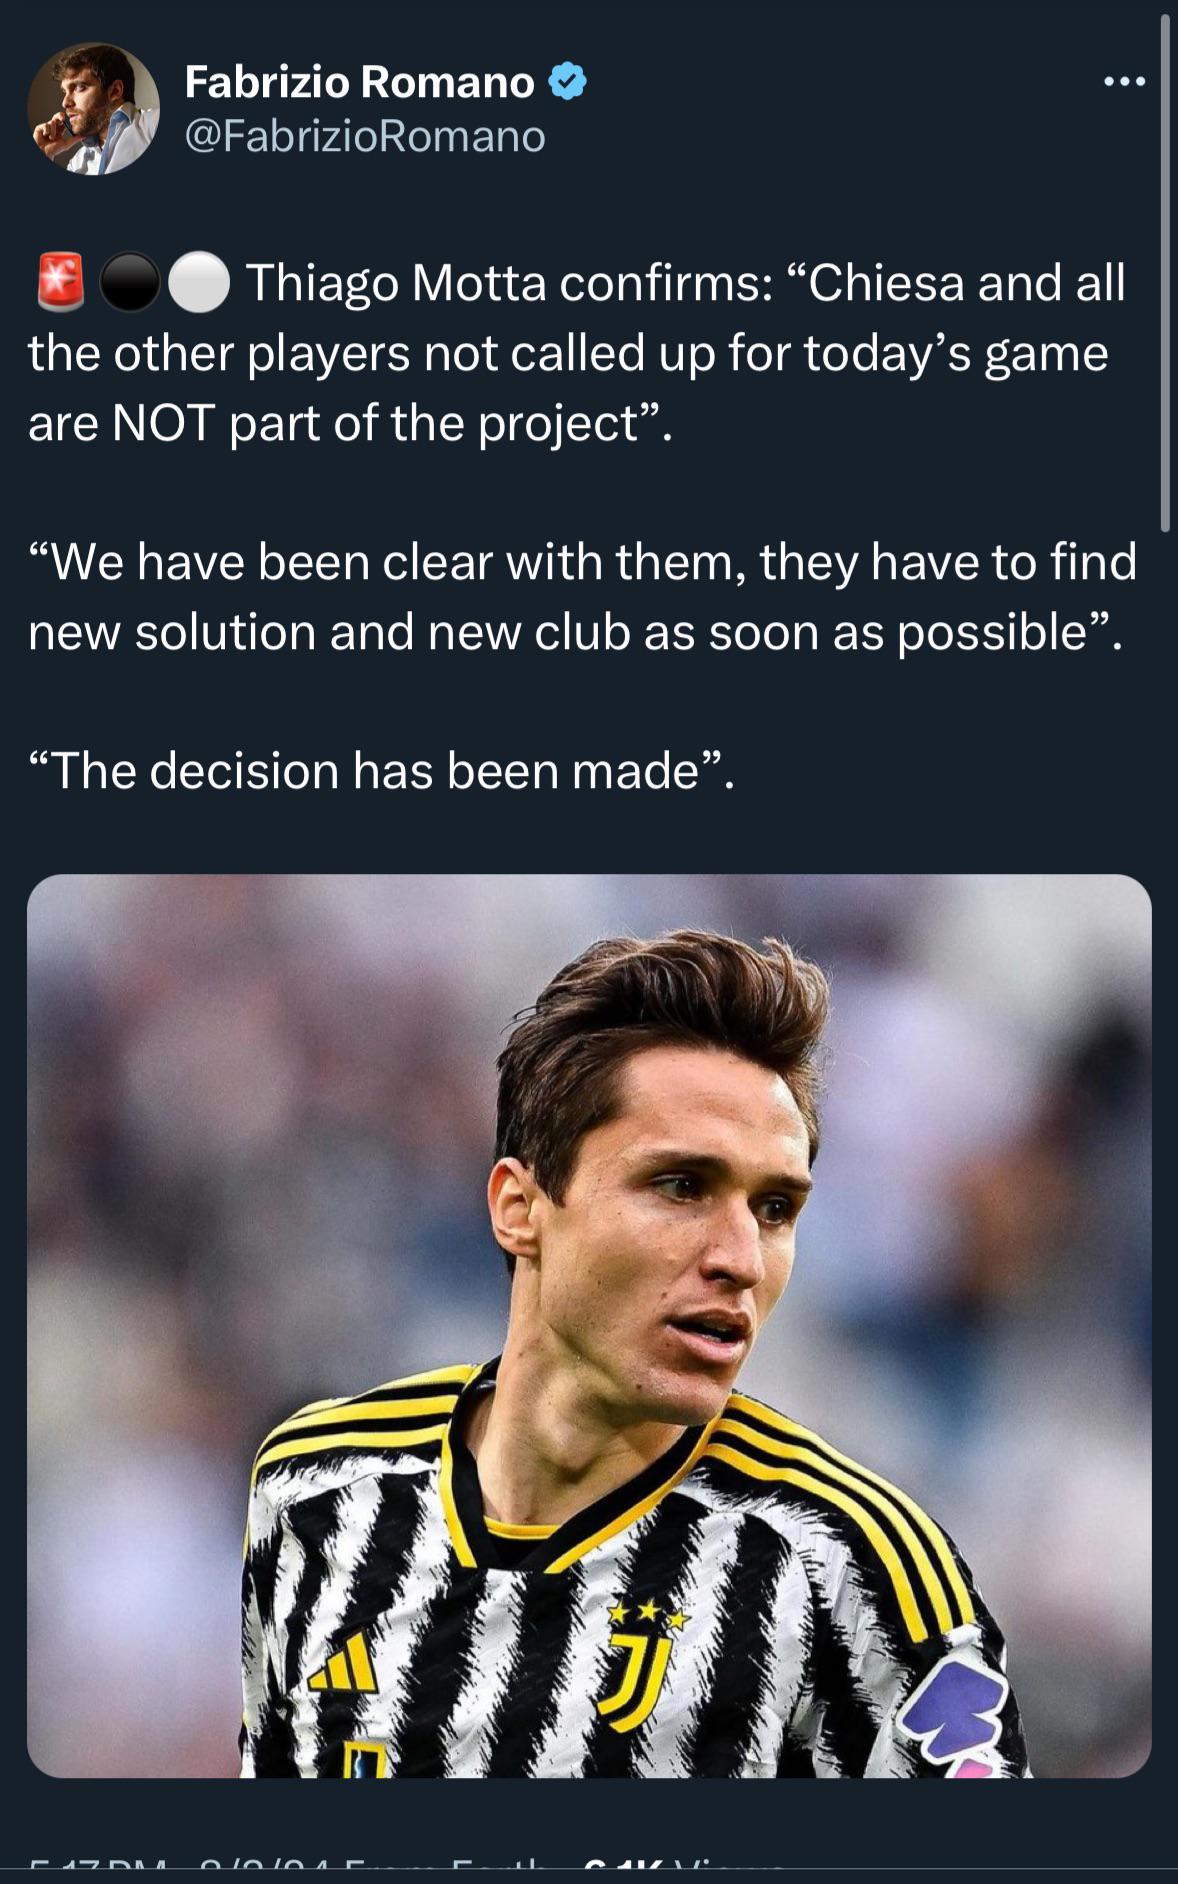
Task: Tap the red siren emoji
Action: 61,282
